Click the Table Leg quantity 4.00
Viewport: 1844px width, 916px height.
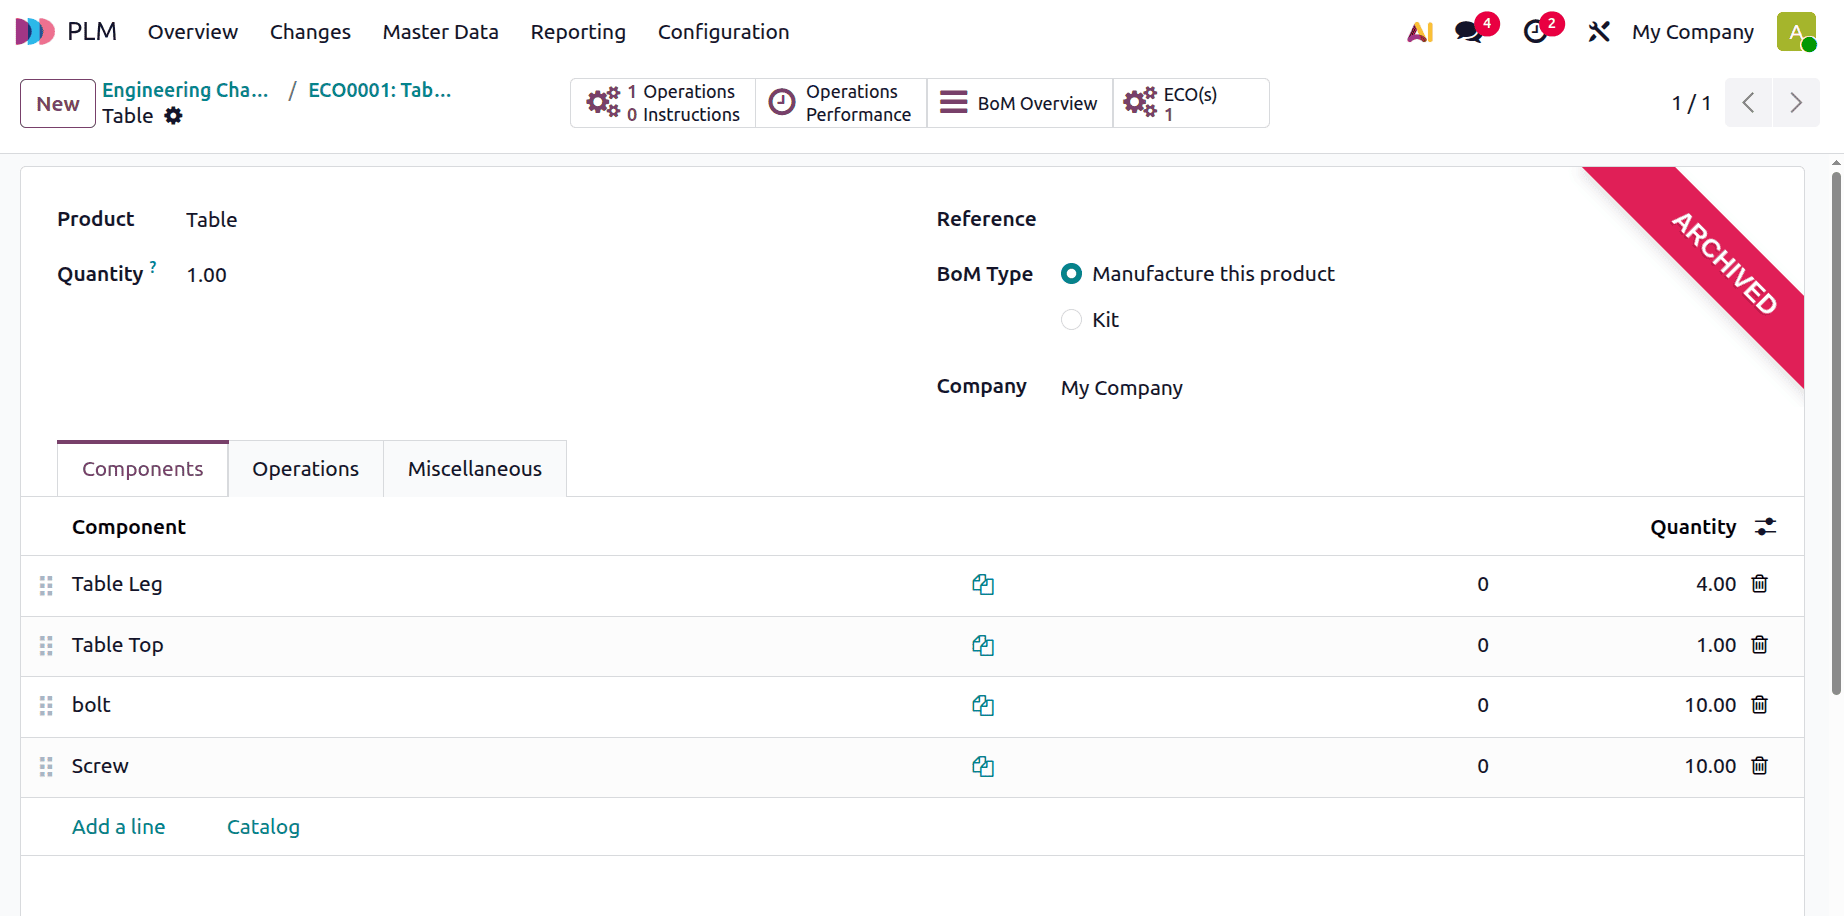click(1716, 584)
